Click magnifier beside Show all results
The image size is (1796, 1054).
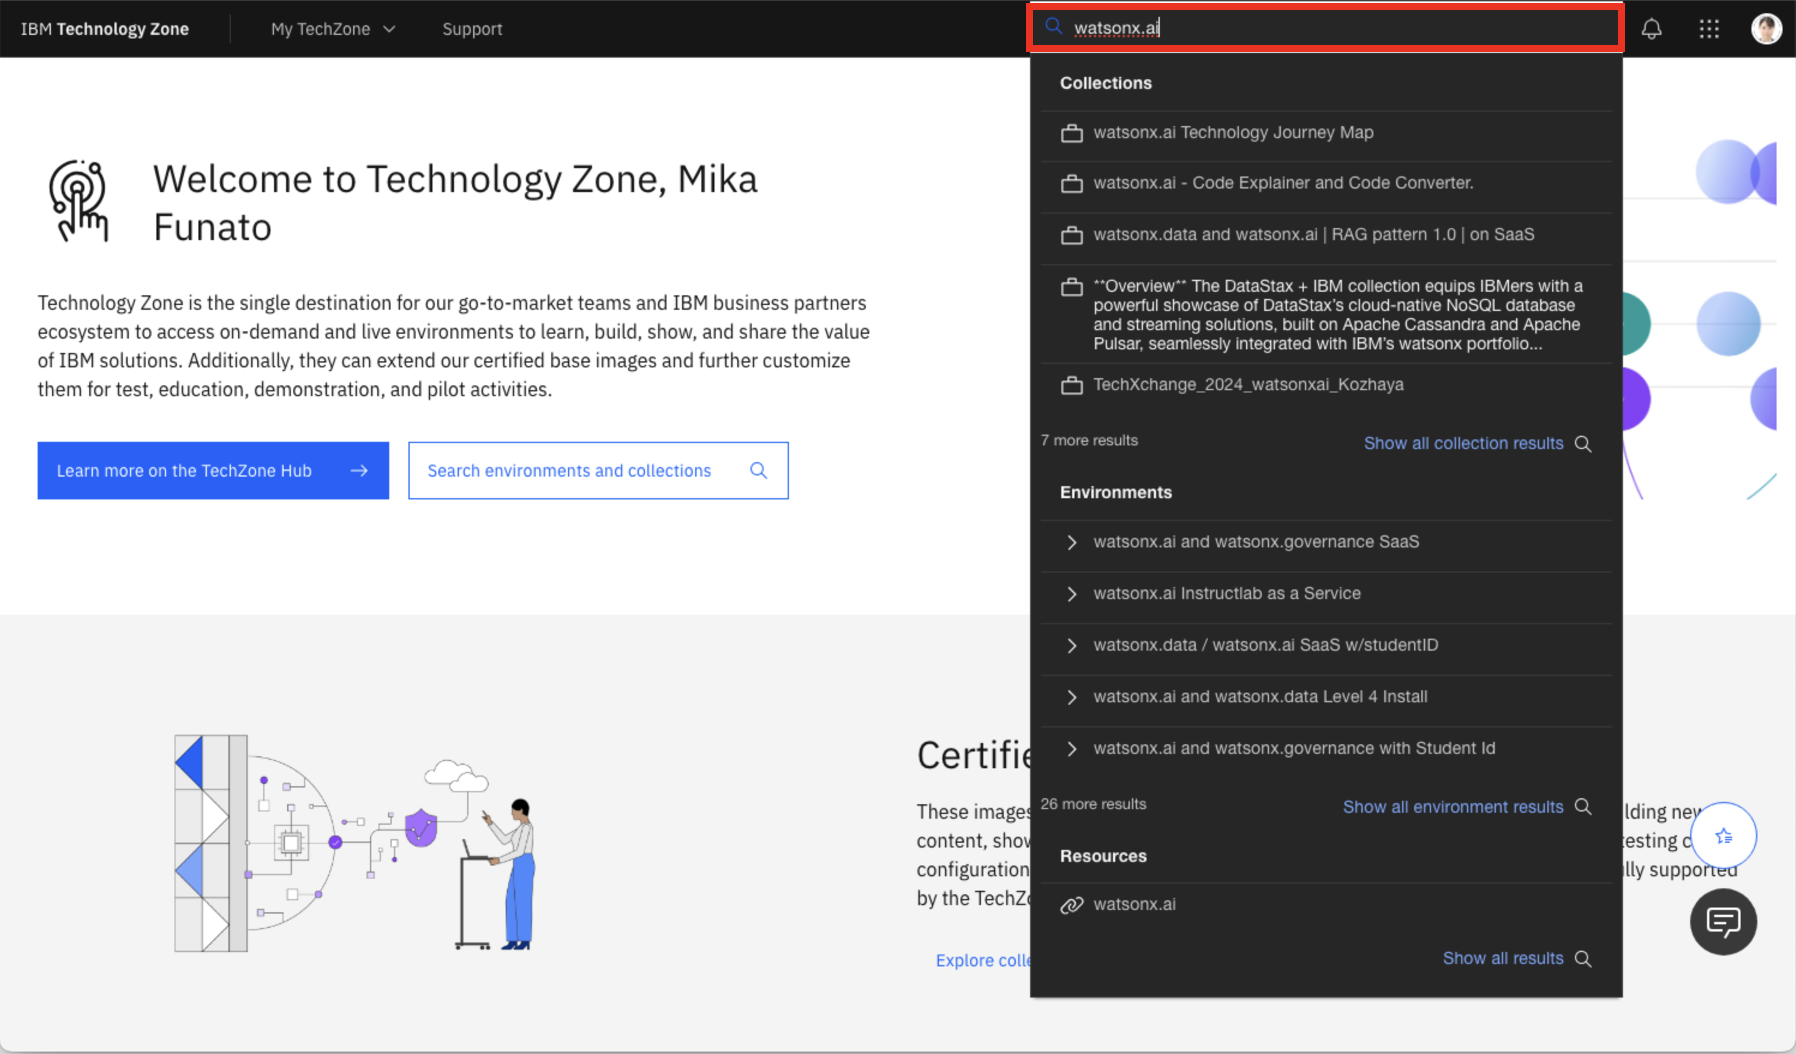(x=1583, y=959)
